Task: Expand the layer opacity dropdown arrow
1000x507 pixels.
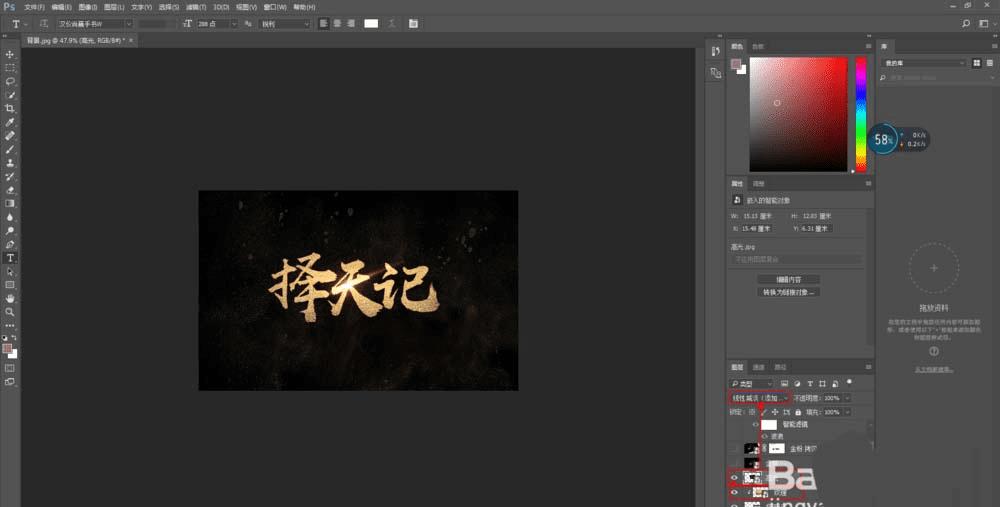Action: pyautogui.click(x=848, y=397)
